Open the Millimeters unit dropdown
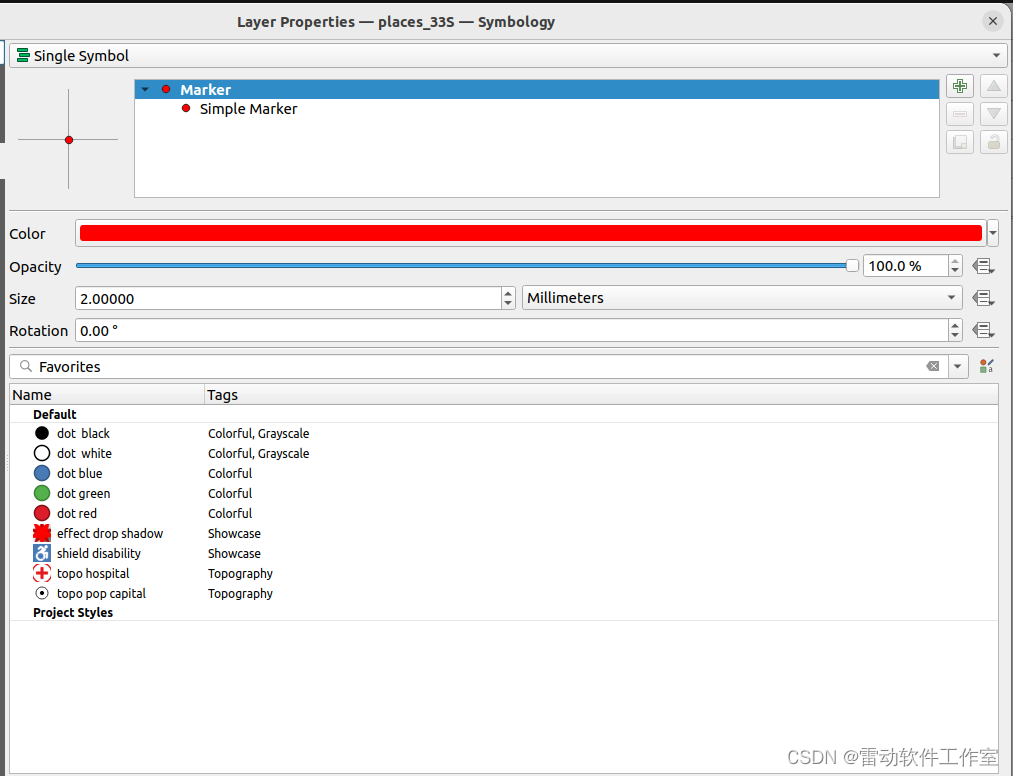Viewport: 1013px width, 776px height. point(742,298)
